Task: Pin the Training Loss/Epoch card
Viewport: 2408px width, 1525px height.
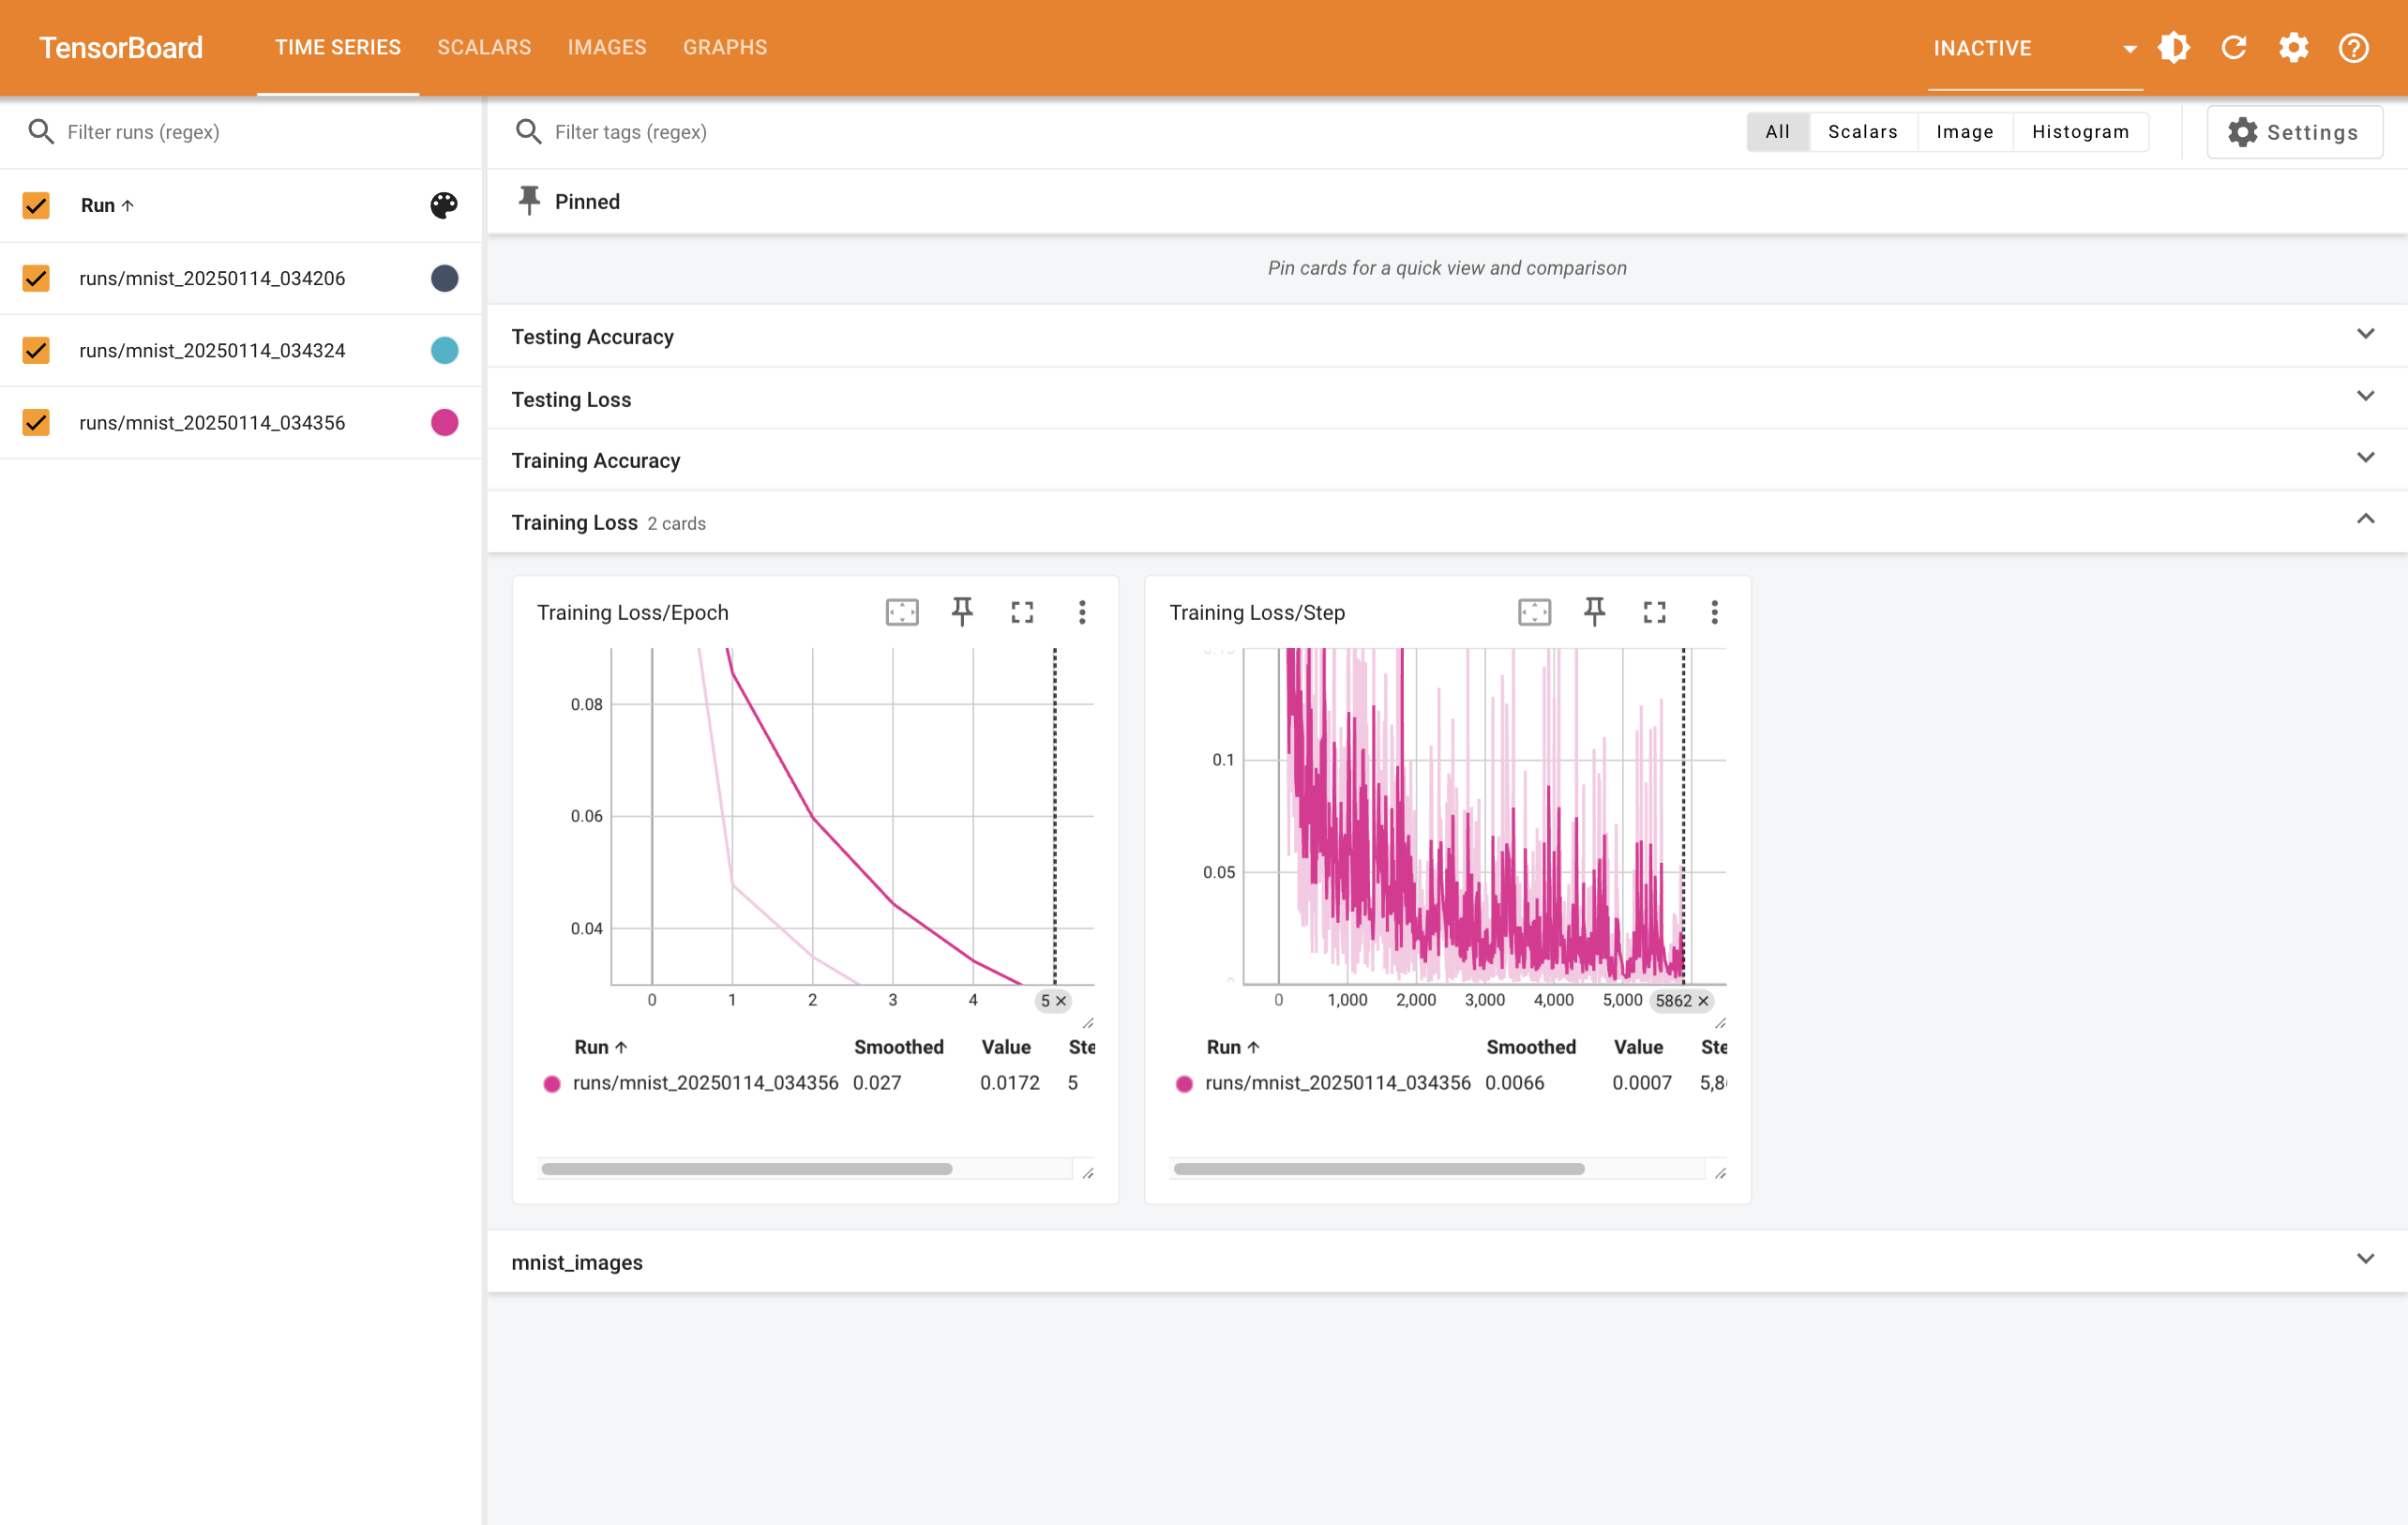Action: coord(961,612)
